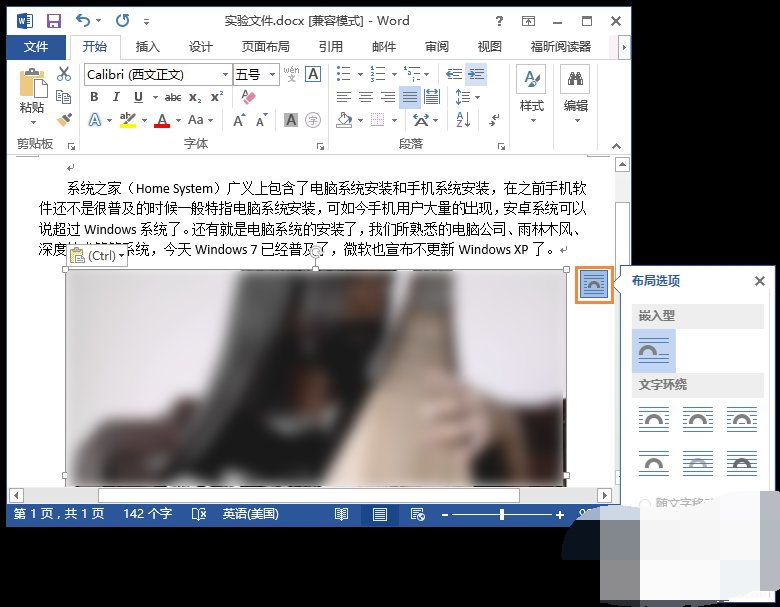Apply strikethrough formatting (abc)
Screen dimensions: 780x607
(172, 97)
